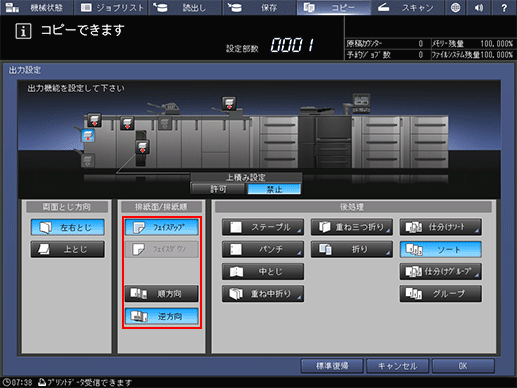This screenshot has height=388, width=517.
Task: Click 標準復帰 to restore defaults
Action: tap(332, 366)
